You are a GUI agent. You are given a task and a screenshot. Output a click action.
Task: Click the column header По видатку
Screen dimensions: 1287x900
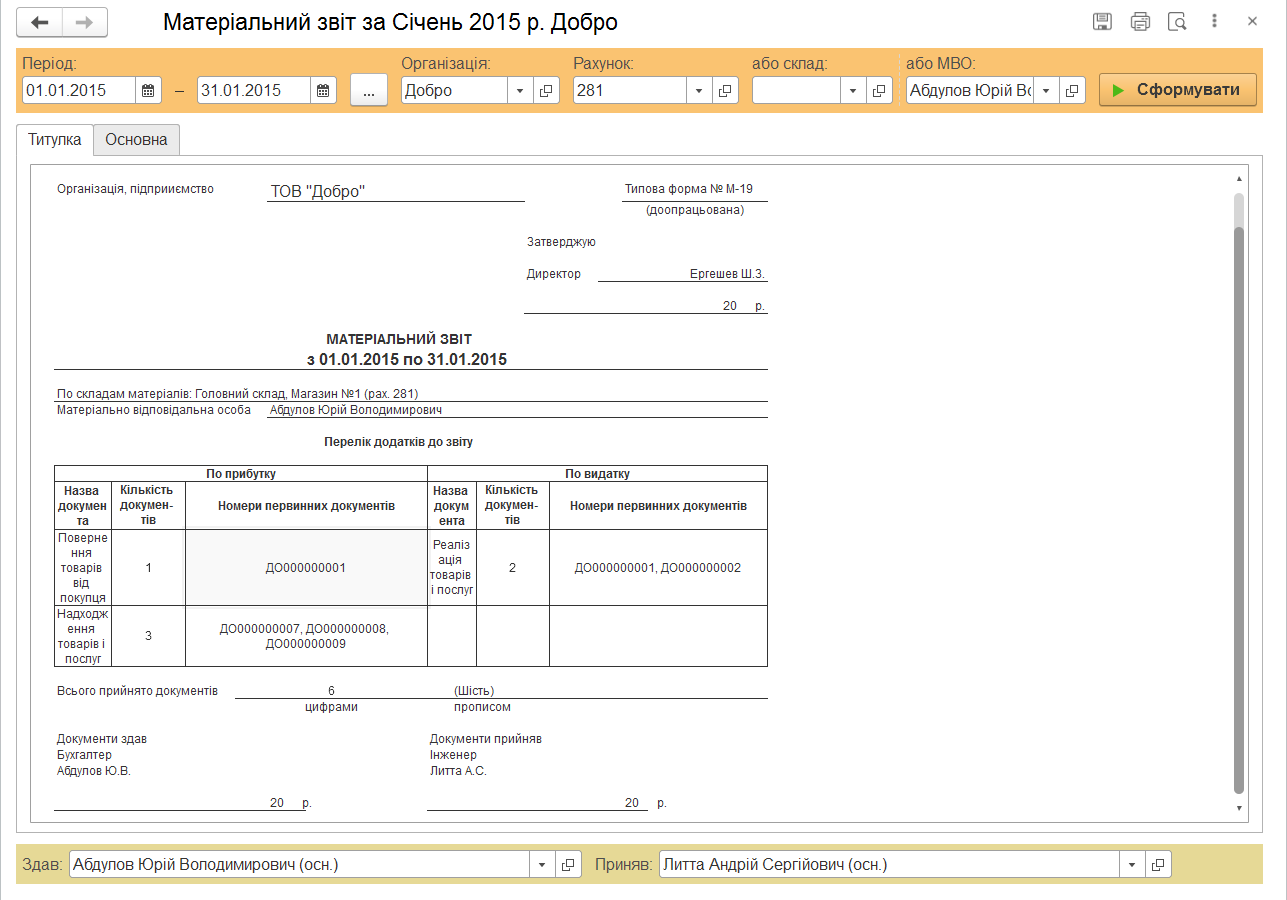point(598,474)
